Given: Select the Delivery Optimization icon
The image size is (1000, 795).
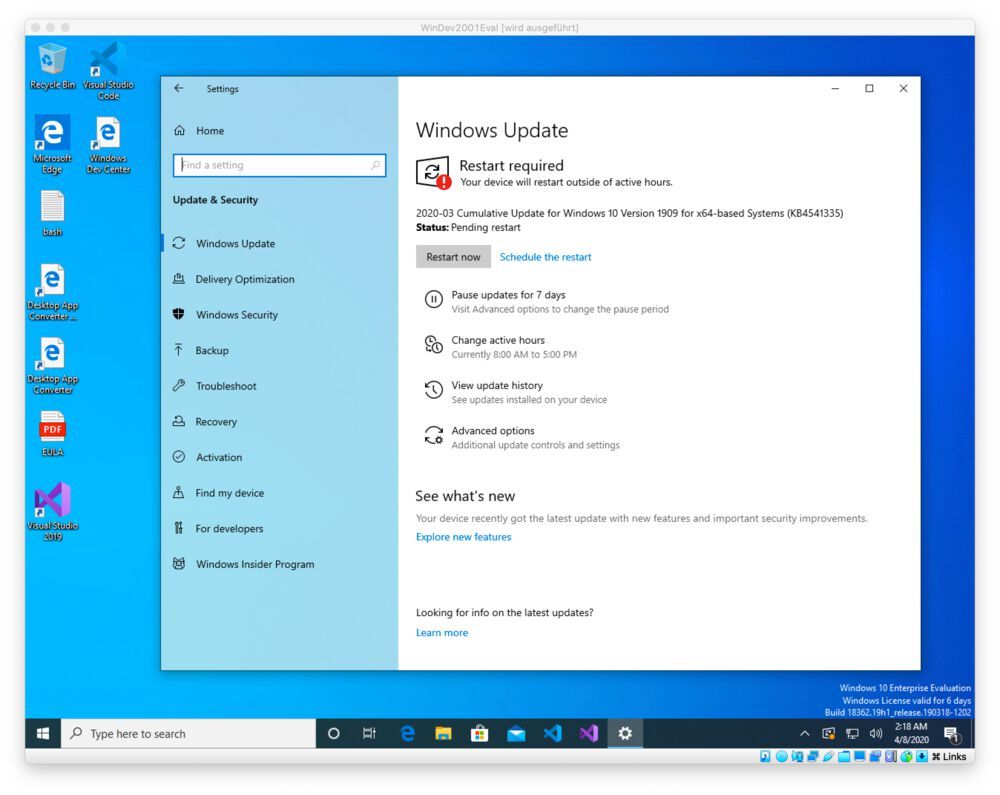Looking at the screenshot, I should [178, 279].
